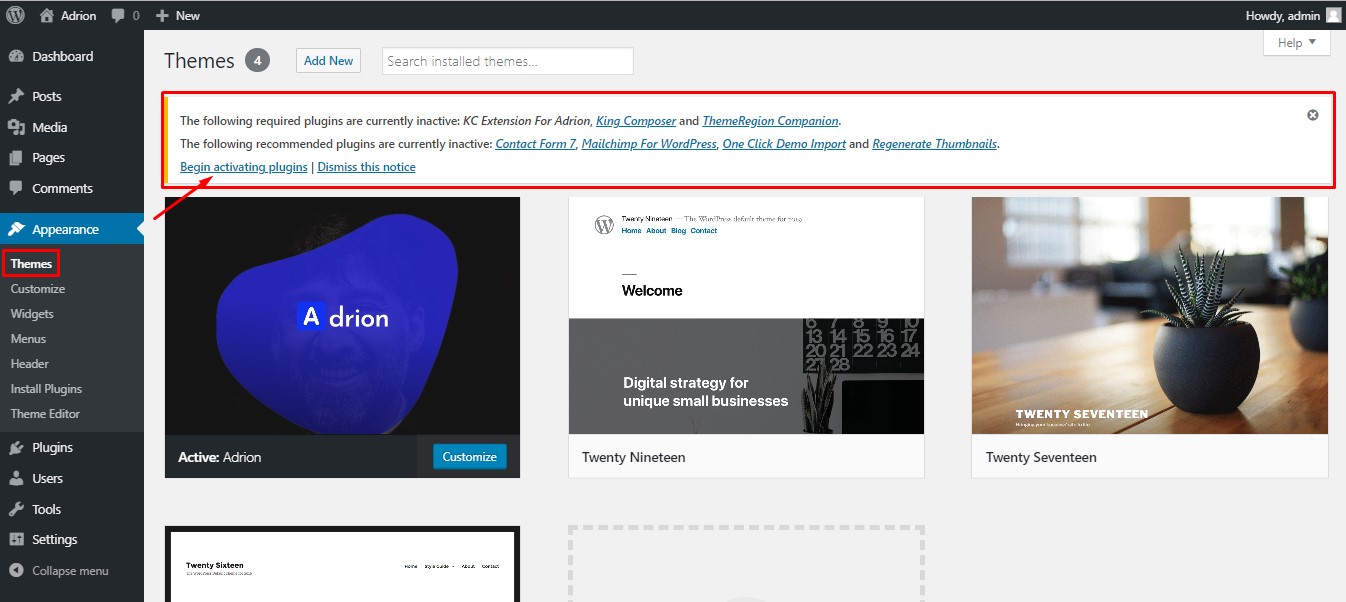The width and height of the screenshot is (1346, 602).
Task: Click Howdy, admin account menu
Action: click(1283, 16)
